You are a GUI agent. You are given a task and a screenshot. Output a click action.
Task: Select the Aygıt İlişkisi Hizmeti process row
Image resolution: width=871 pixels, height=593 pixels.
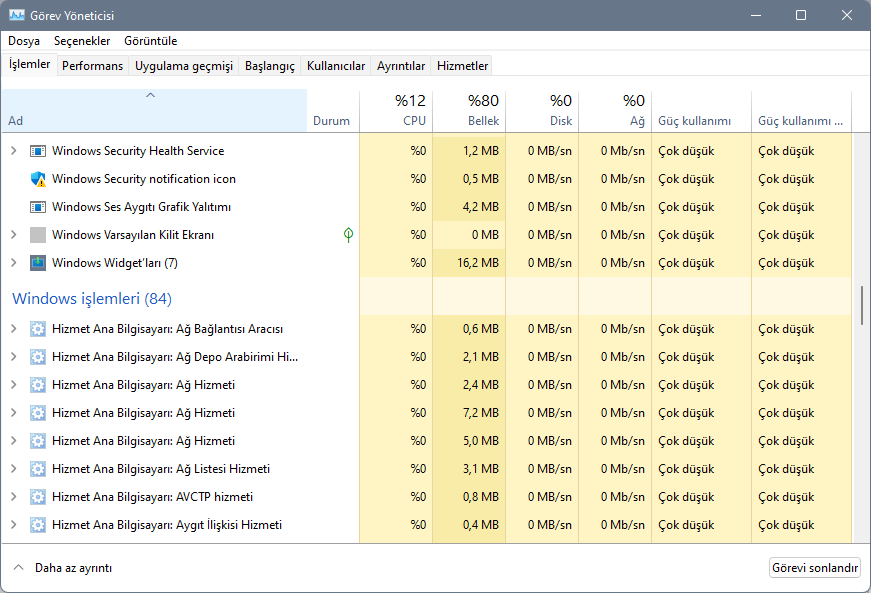pyautogui.click(x=166, y=525)
